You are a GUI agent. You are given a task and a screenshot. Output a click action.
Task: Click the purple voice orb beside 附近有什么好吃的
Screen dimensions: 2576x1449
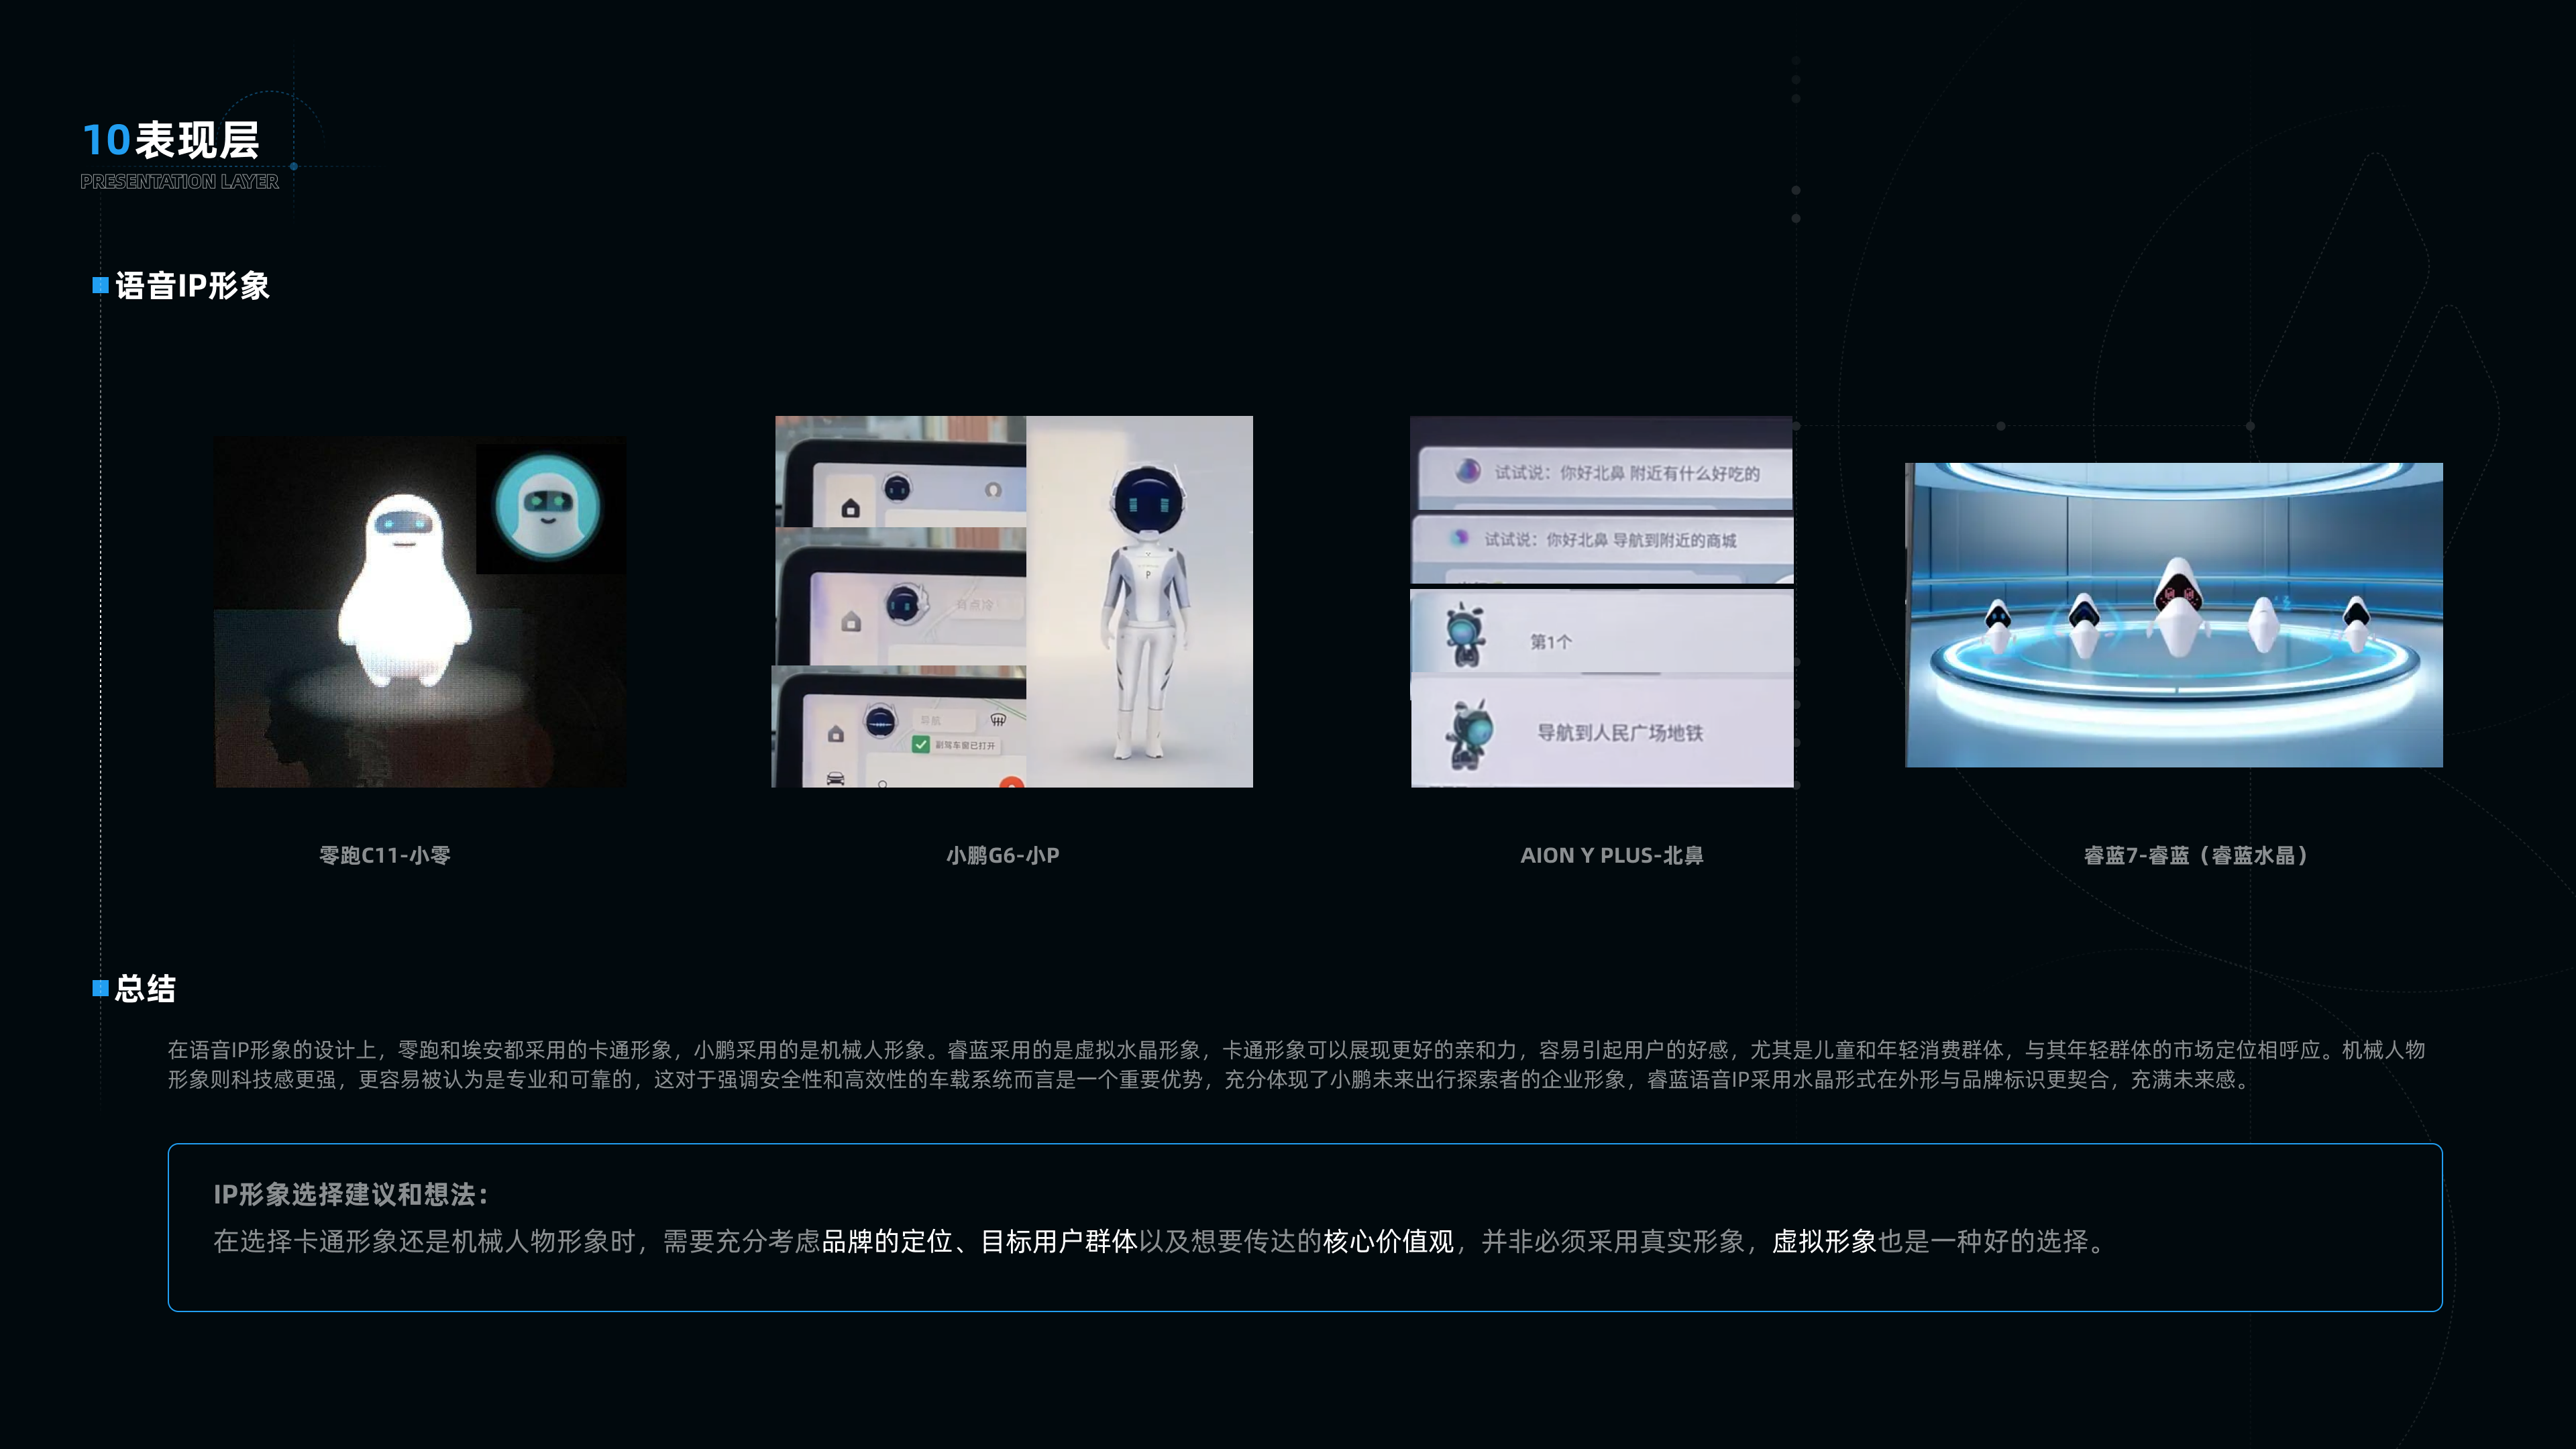[x=1467, y=471]
